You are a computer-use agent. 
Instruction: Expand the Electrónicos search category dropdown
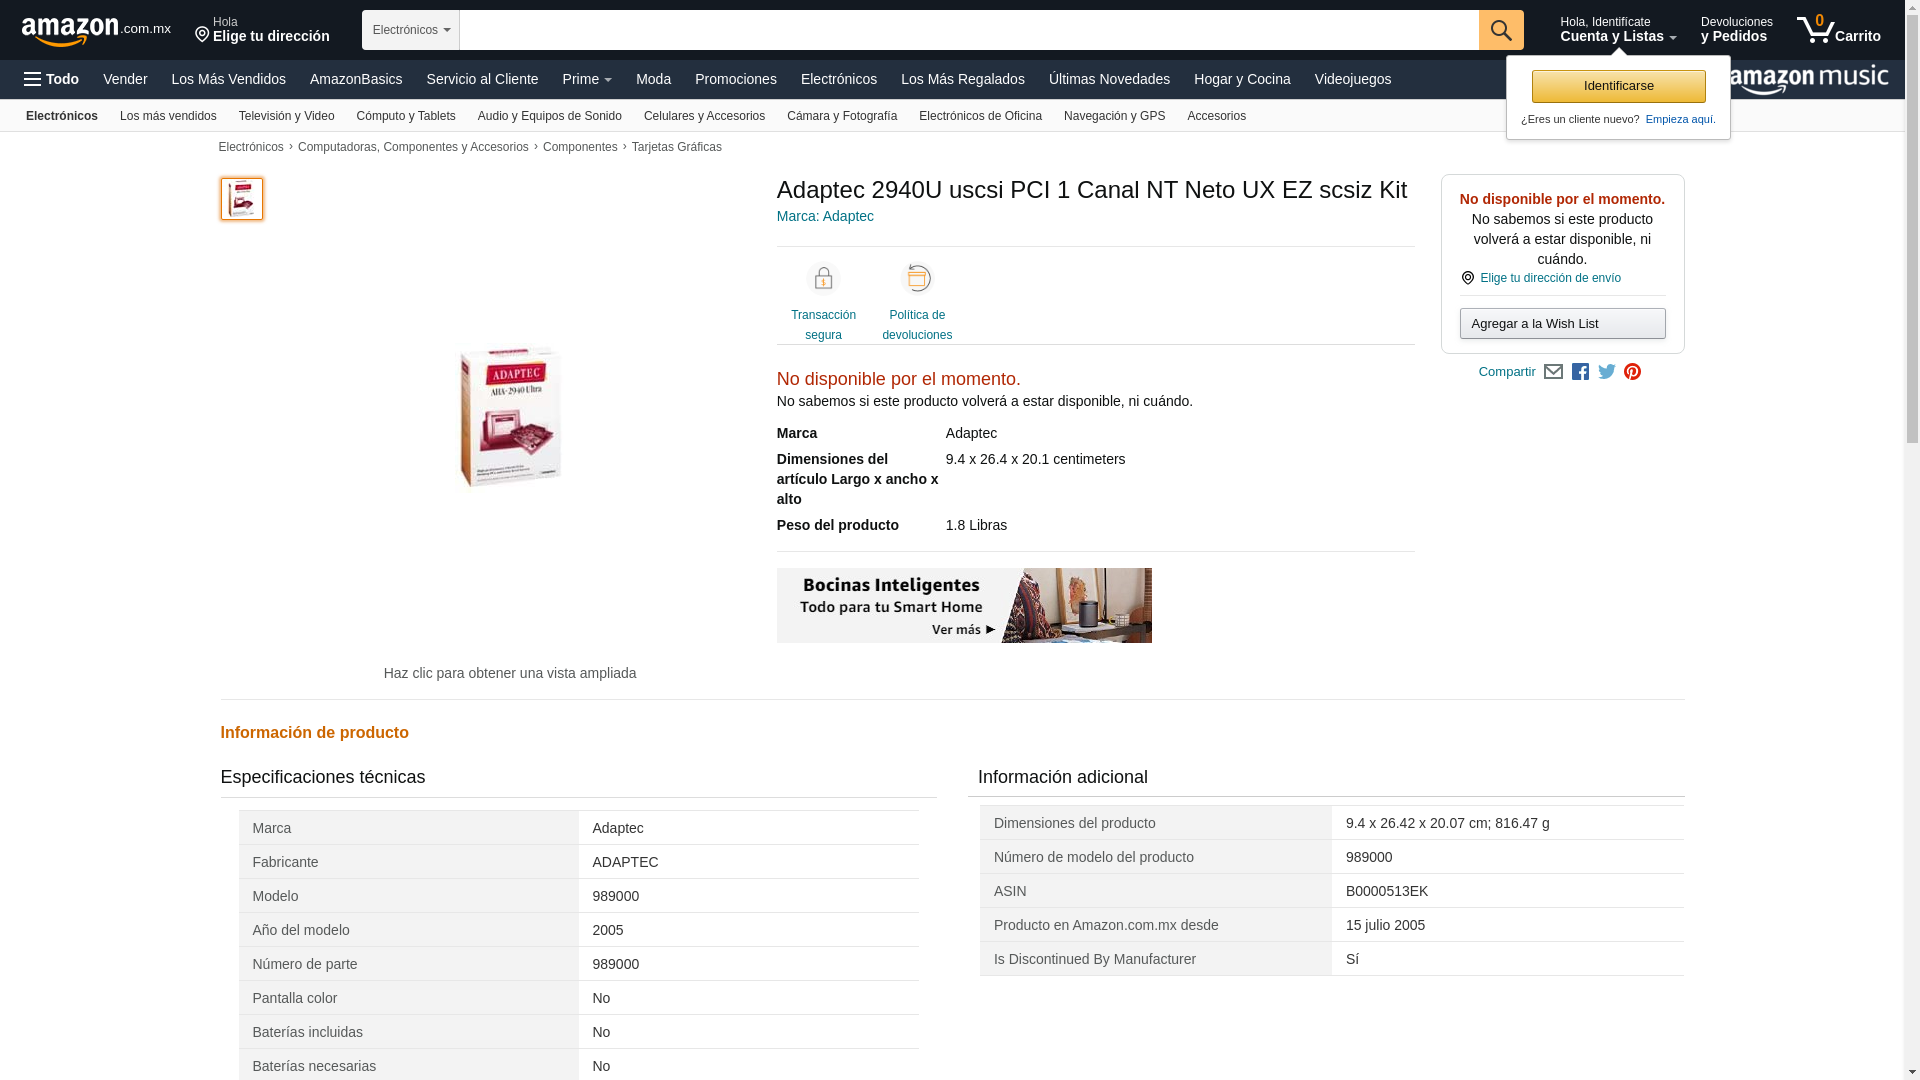pos(410,30)
